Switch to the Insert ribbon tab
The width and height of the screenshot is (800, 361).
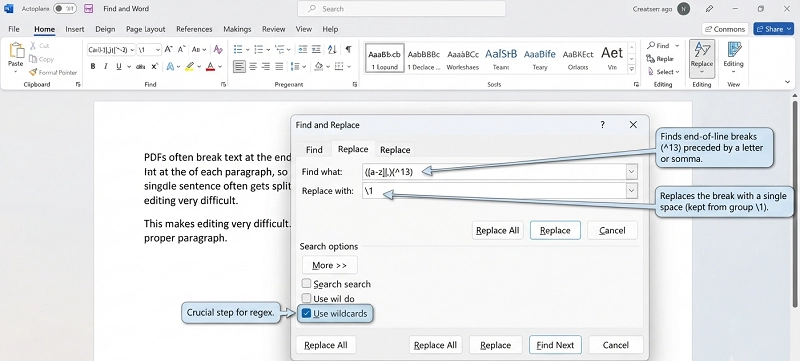74,29
